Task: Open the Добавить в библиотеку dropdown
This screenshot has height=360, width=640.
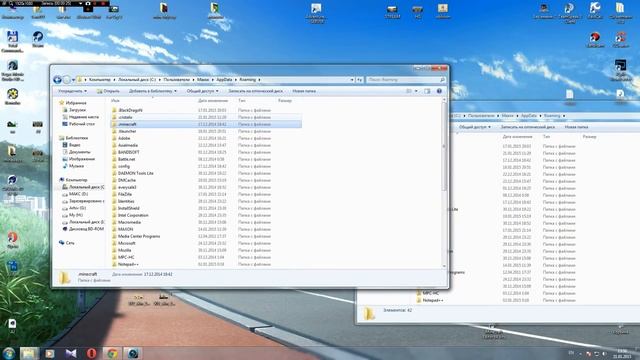Action: coord(153,91)
